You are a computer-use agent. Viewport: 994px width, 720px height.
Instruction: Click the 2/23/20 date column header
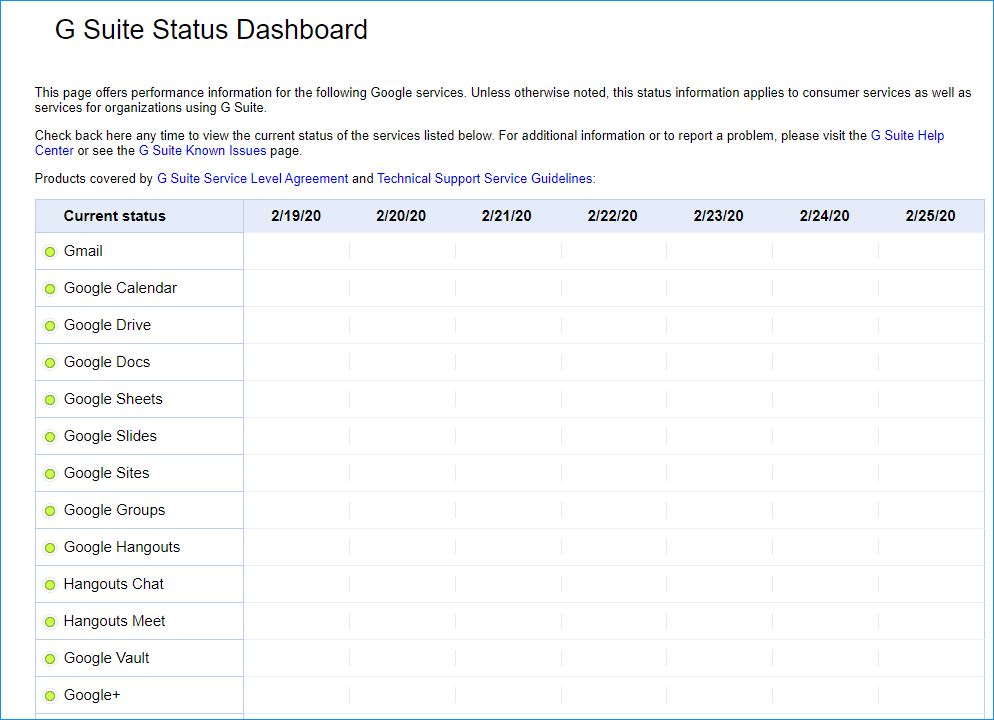click(x=718, y=216)
